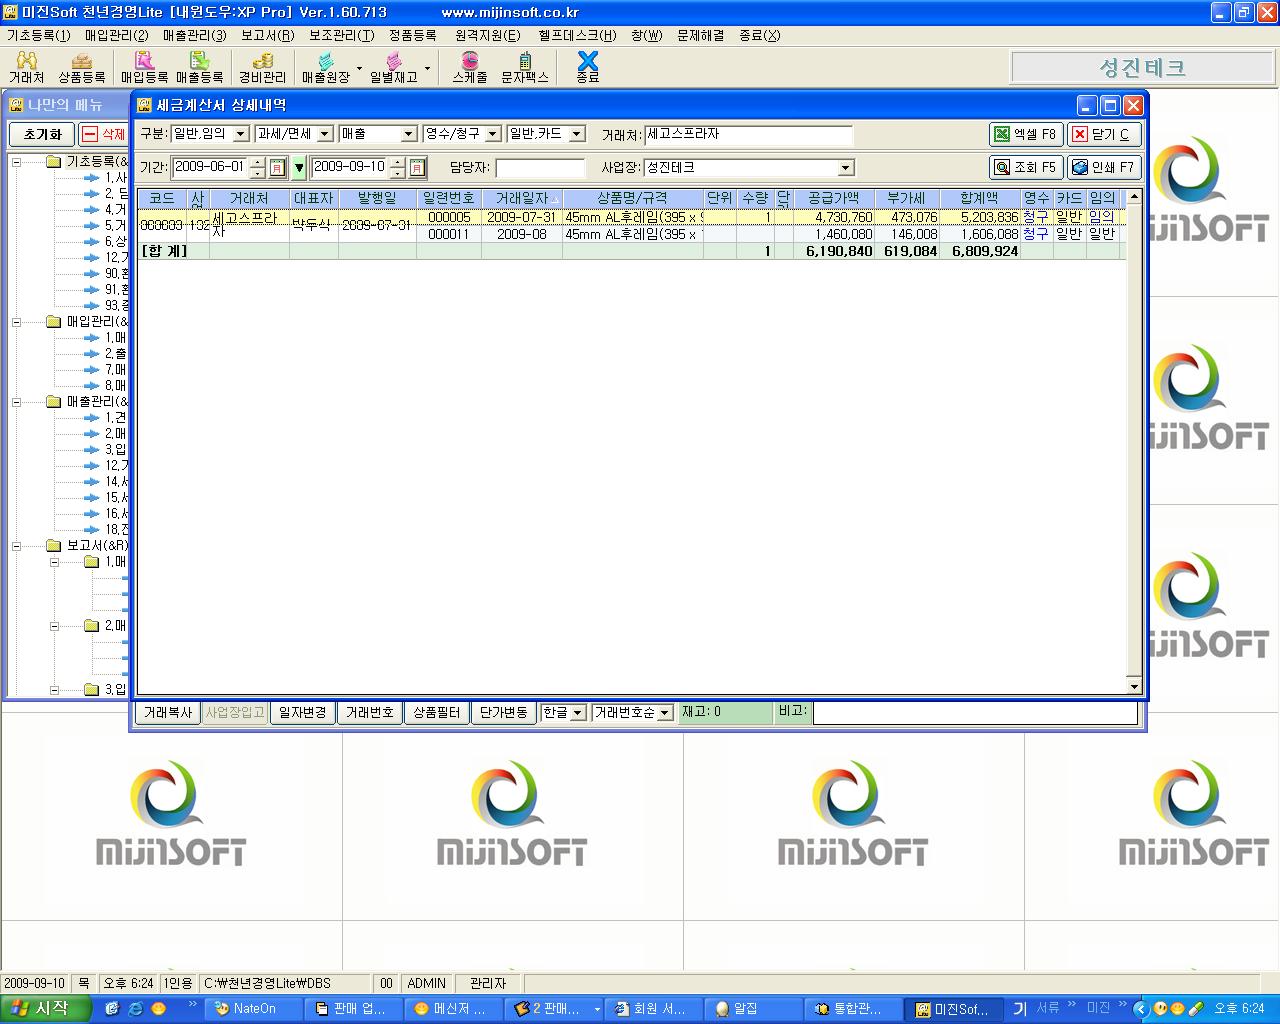
Task: Click the 비고 remarks input field
Action: pos(975,713)
